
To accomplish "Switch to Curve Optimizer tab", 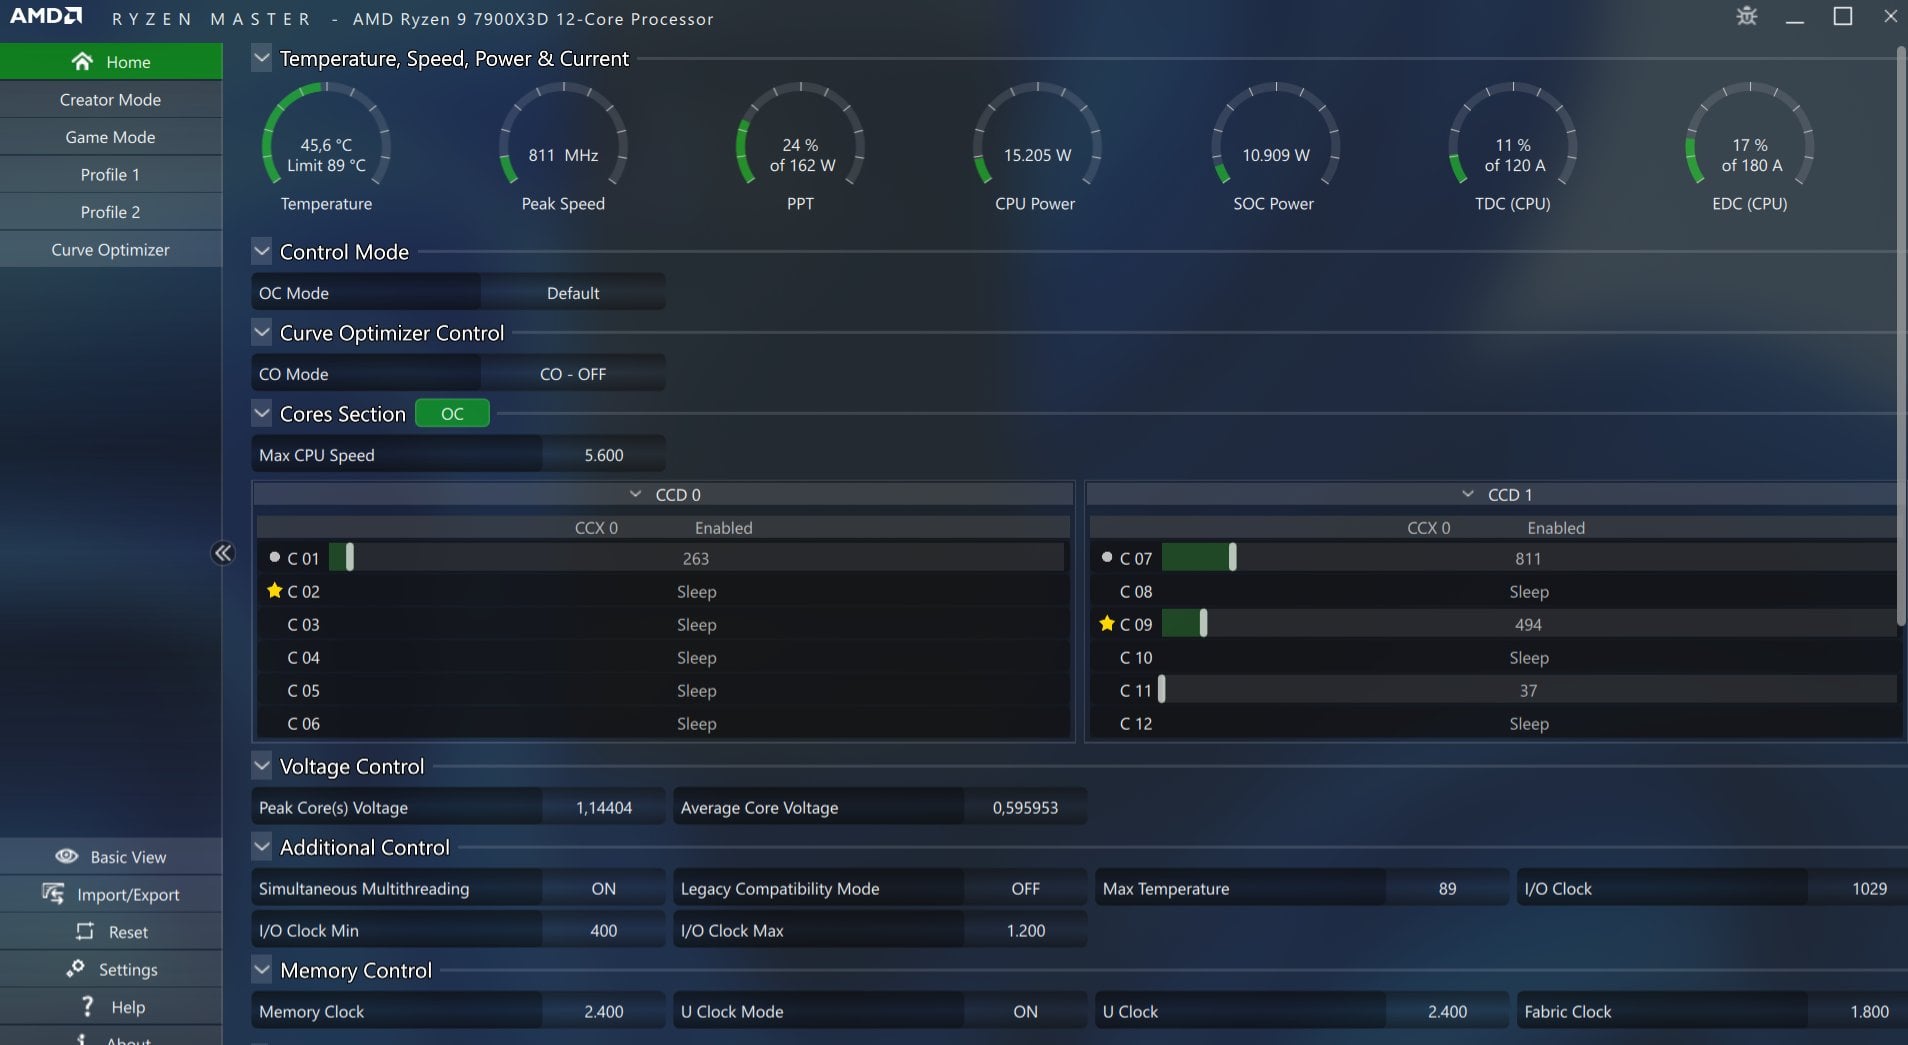I will click(x=111, y=249).
